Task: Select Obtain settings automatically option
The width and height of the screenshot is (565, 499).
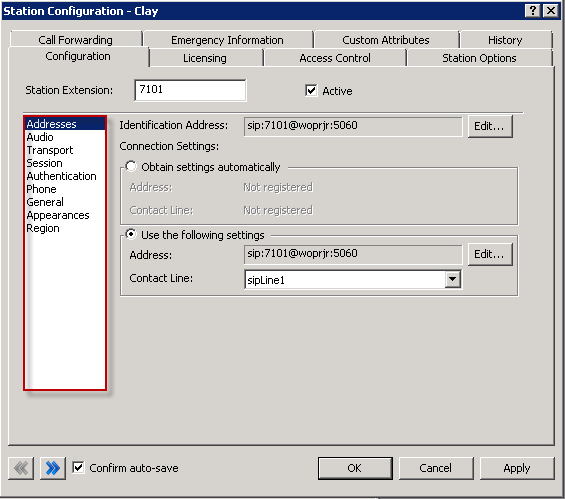Action: [x=131, y=166]
